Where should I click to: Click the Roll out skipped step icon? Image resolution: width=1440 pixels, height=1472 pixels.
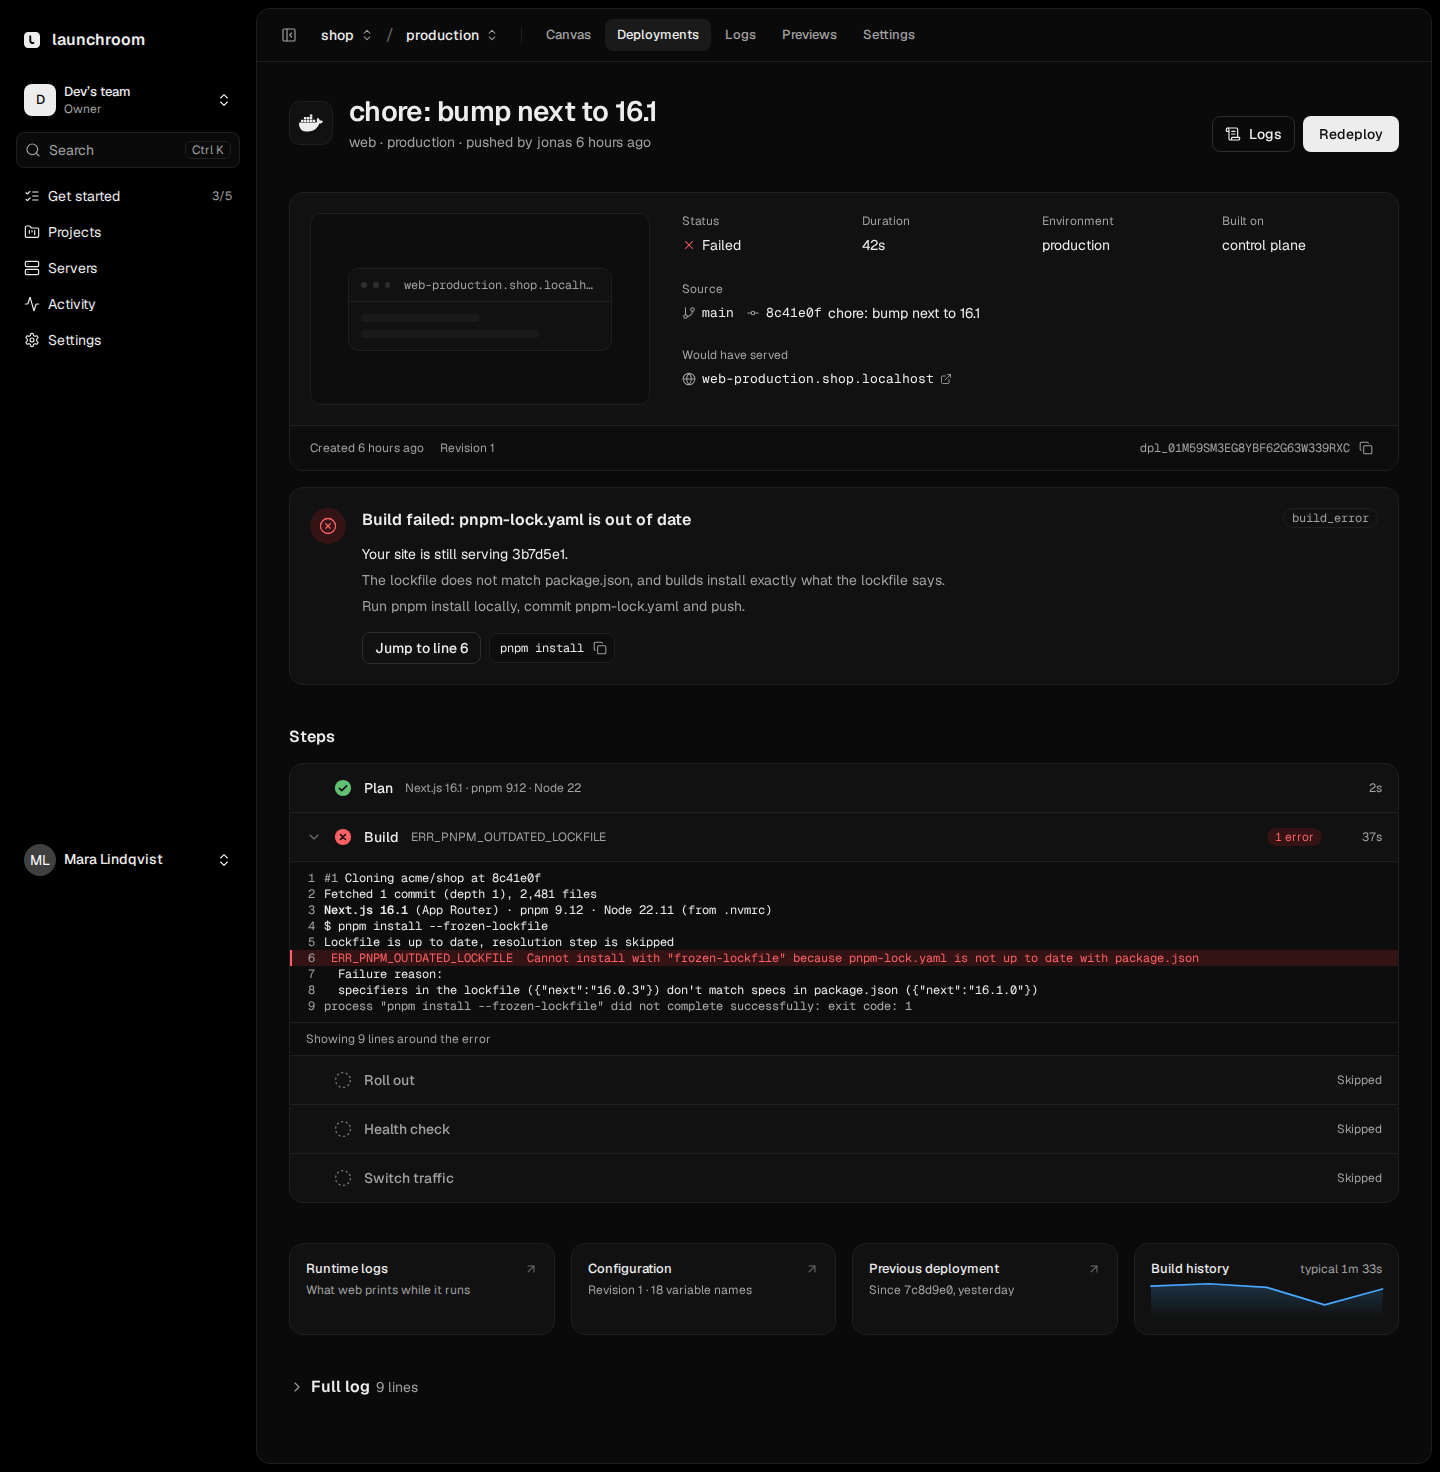pyautogui.click(x=343, y=1080)
